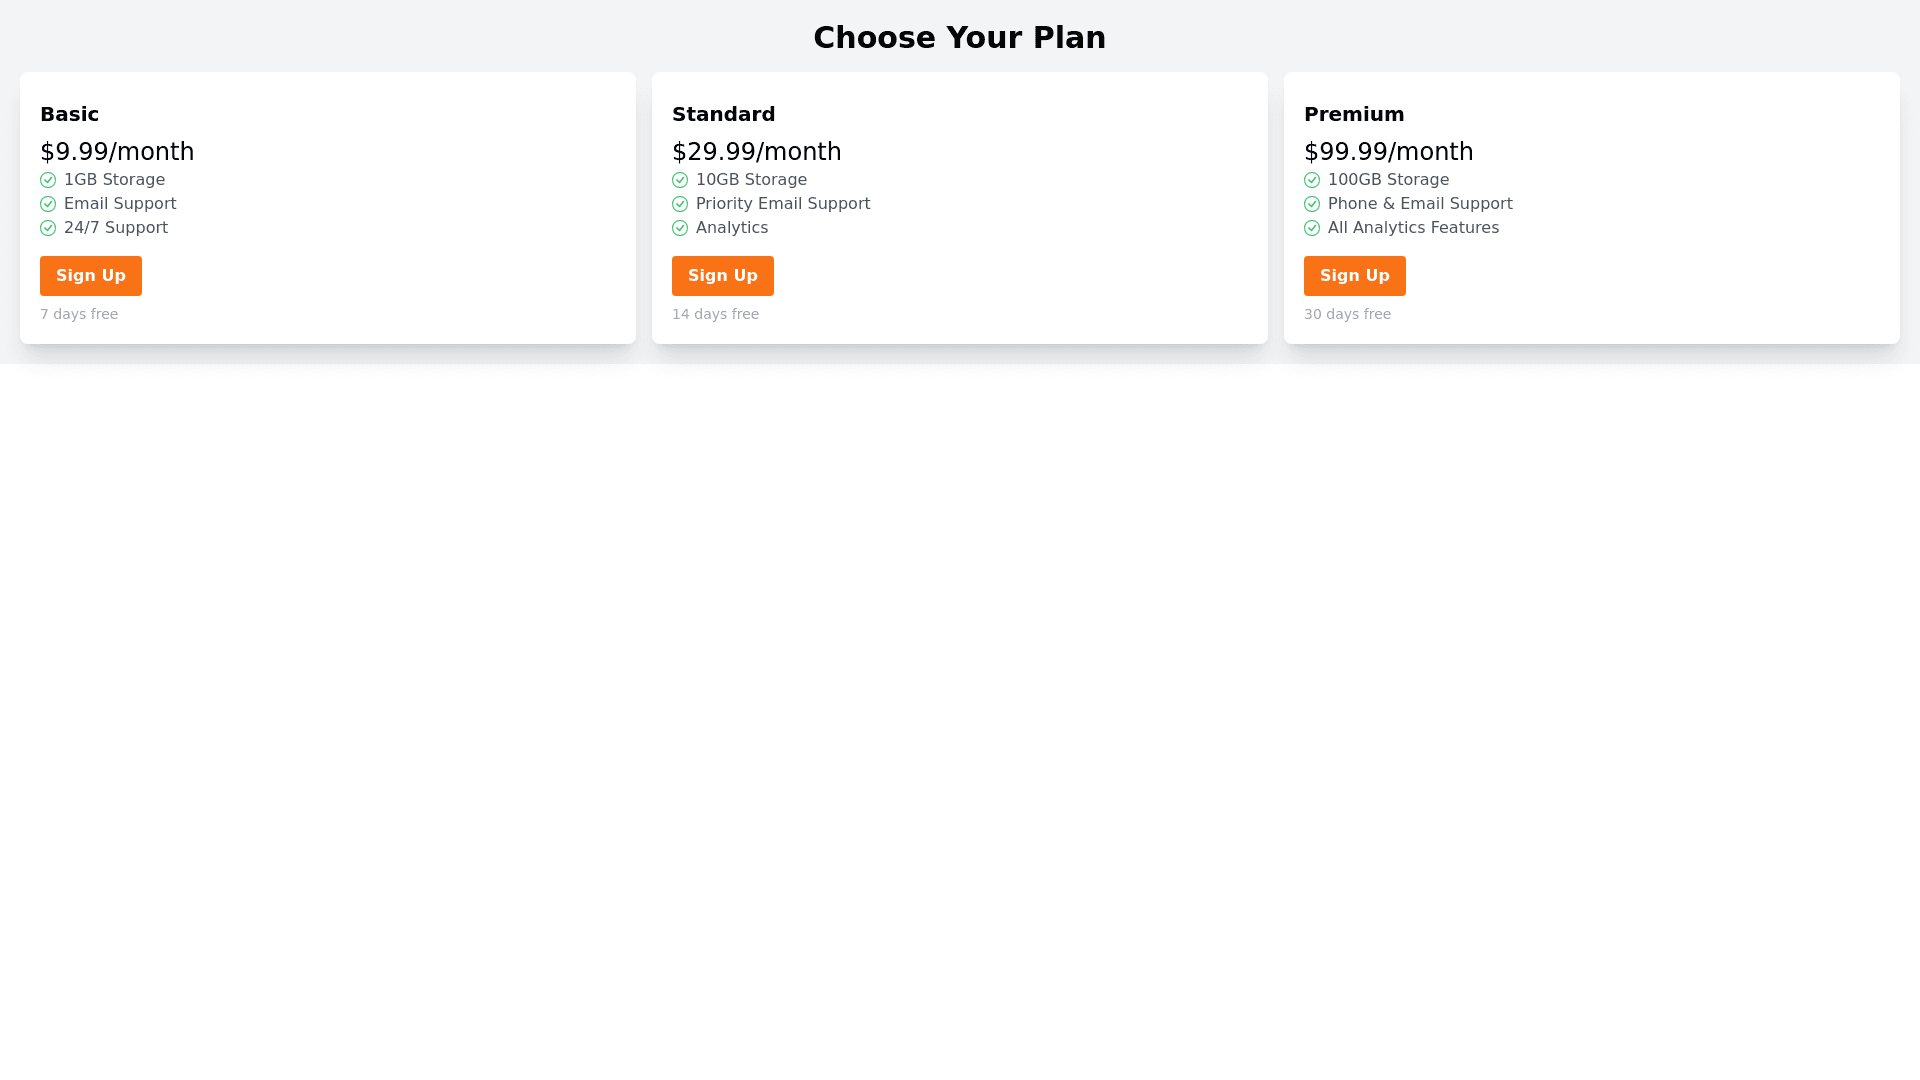Screen dimensions: 1920x1080
Task: Sign up for the Premium plan
Action: [x=1355, y=276]
